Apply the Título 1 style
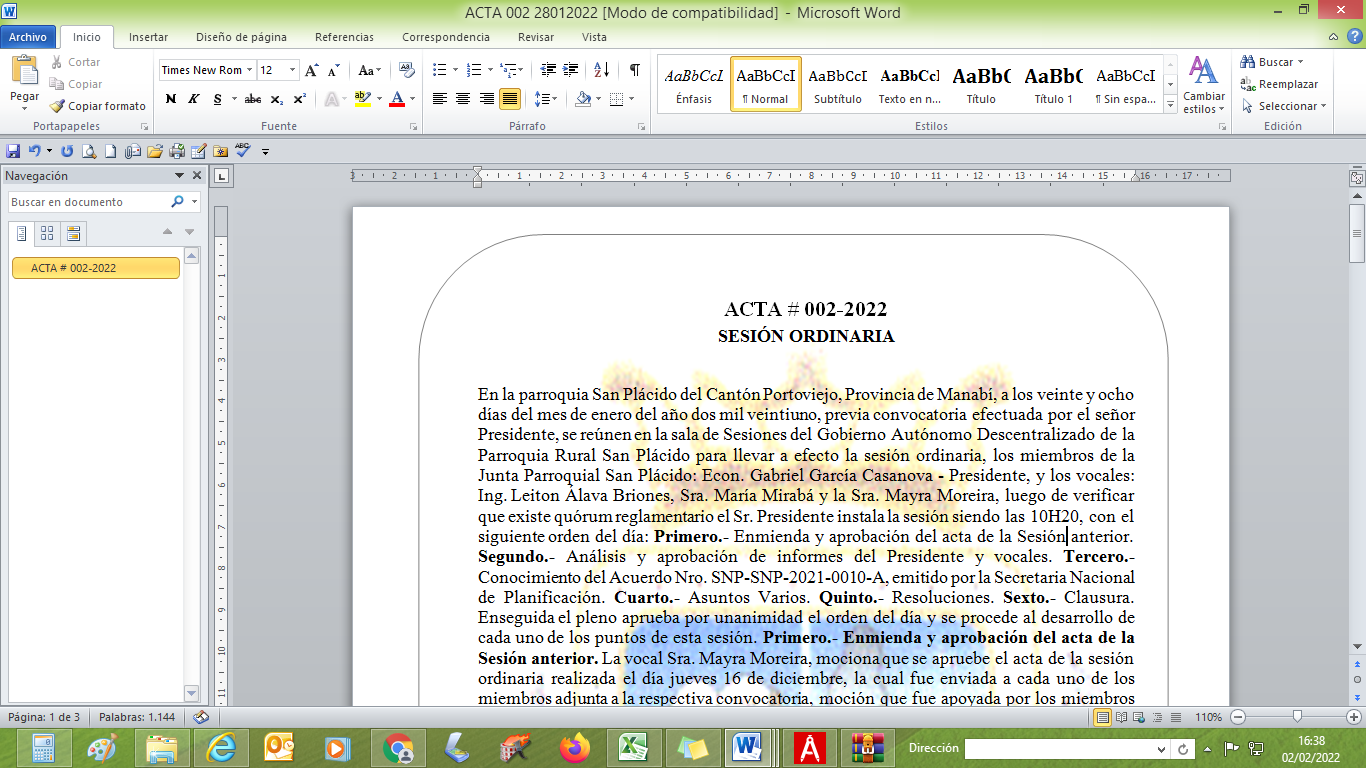 (x=1053, y=84)
